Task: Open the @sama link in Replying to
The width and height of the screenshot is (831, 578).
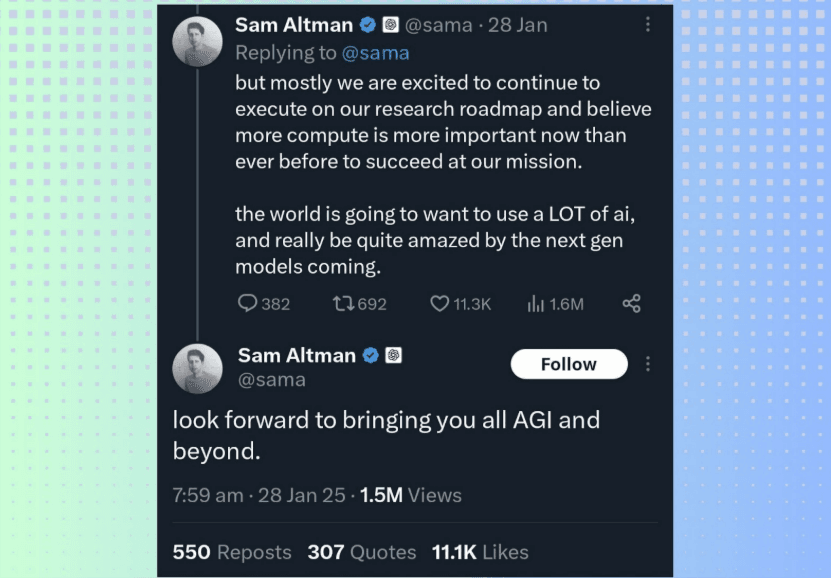Action: click(375, 53)
